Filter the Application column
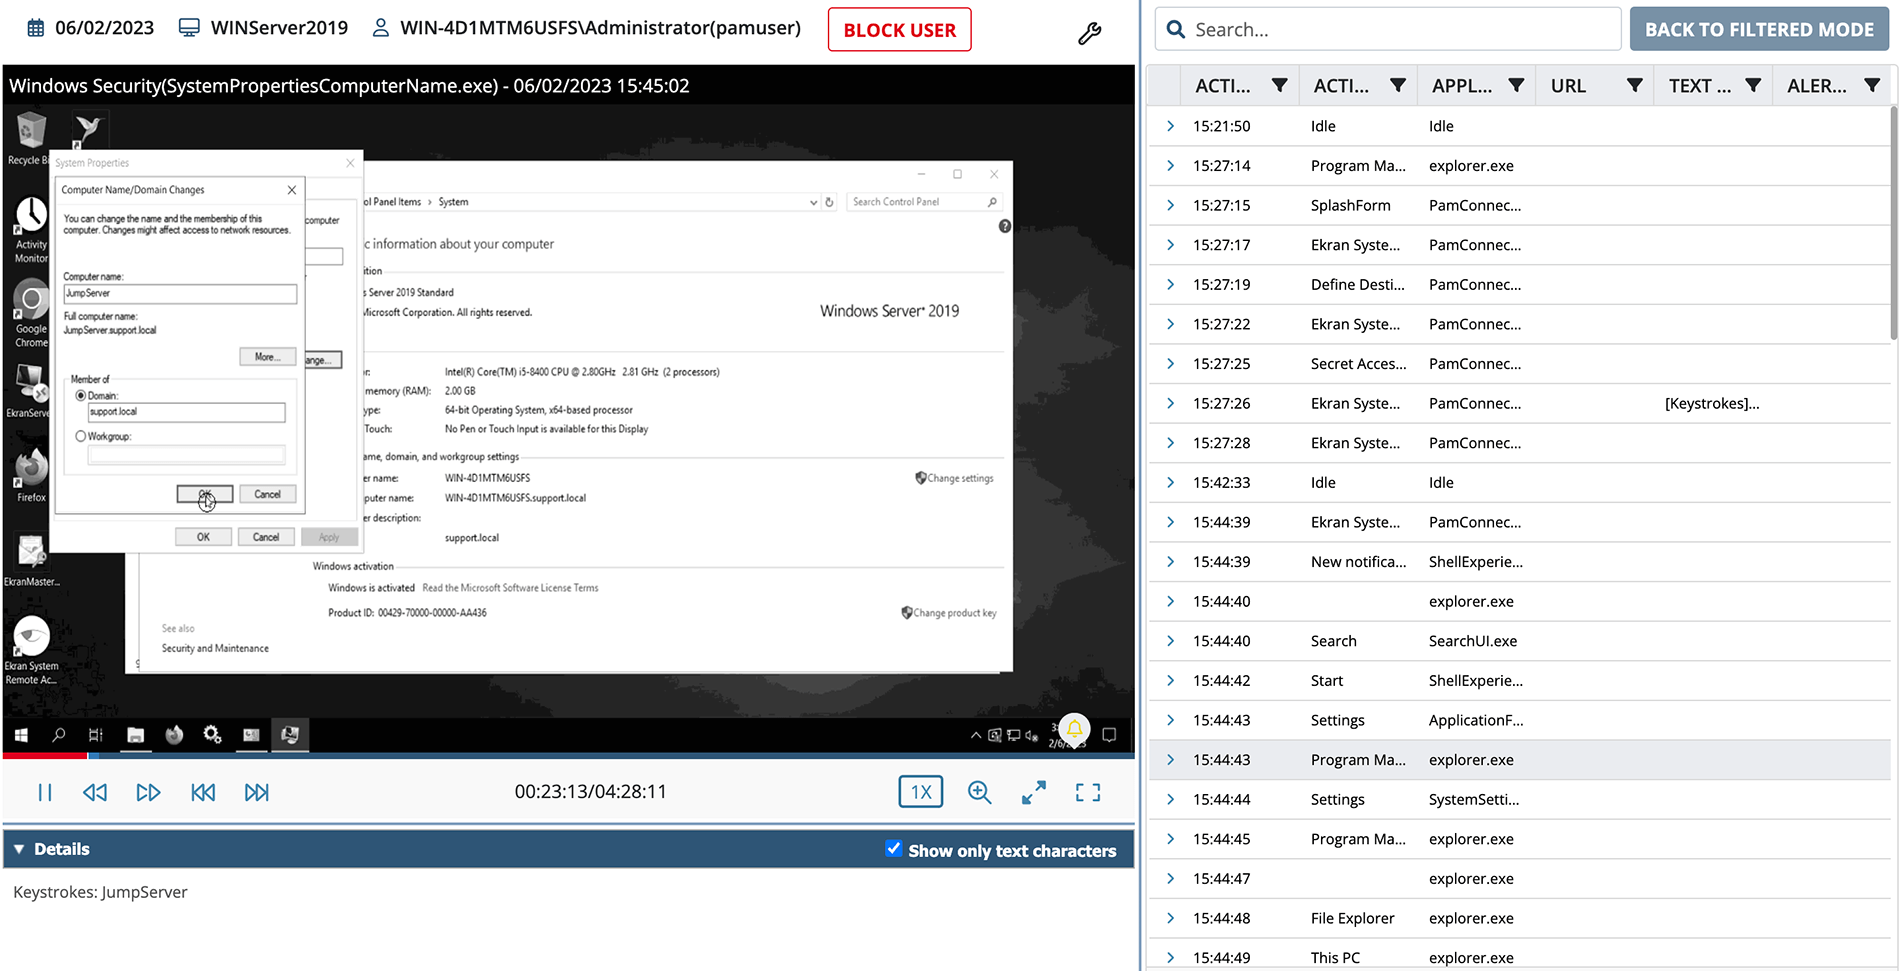Viewport: 1900px width, 971px height. click(1516, 85)
